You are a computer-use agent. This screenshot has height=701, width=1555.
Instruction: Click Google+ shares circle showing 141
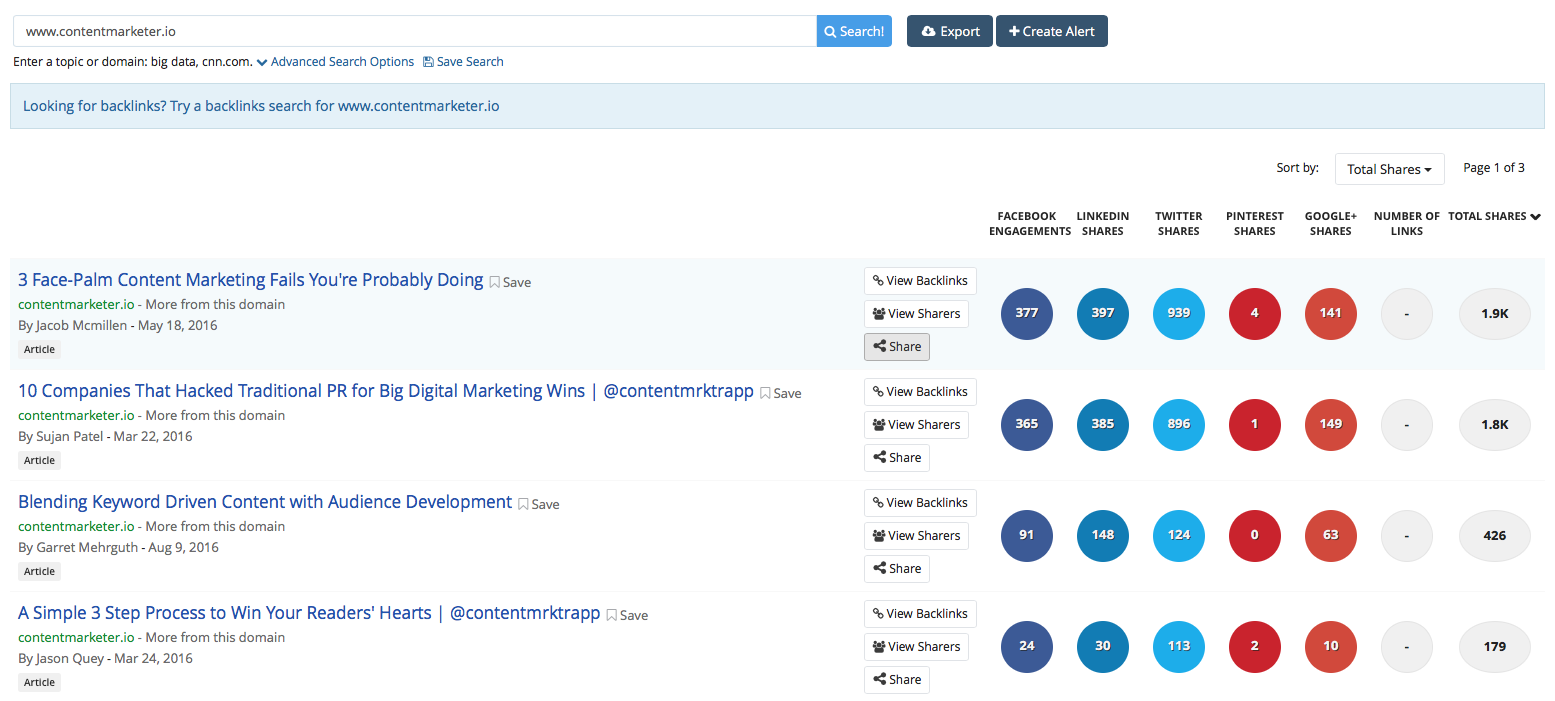coord(1331,313)
